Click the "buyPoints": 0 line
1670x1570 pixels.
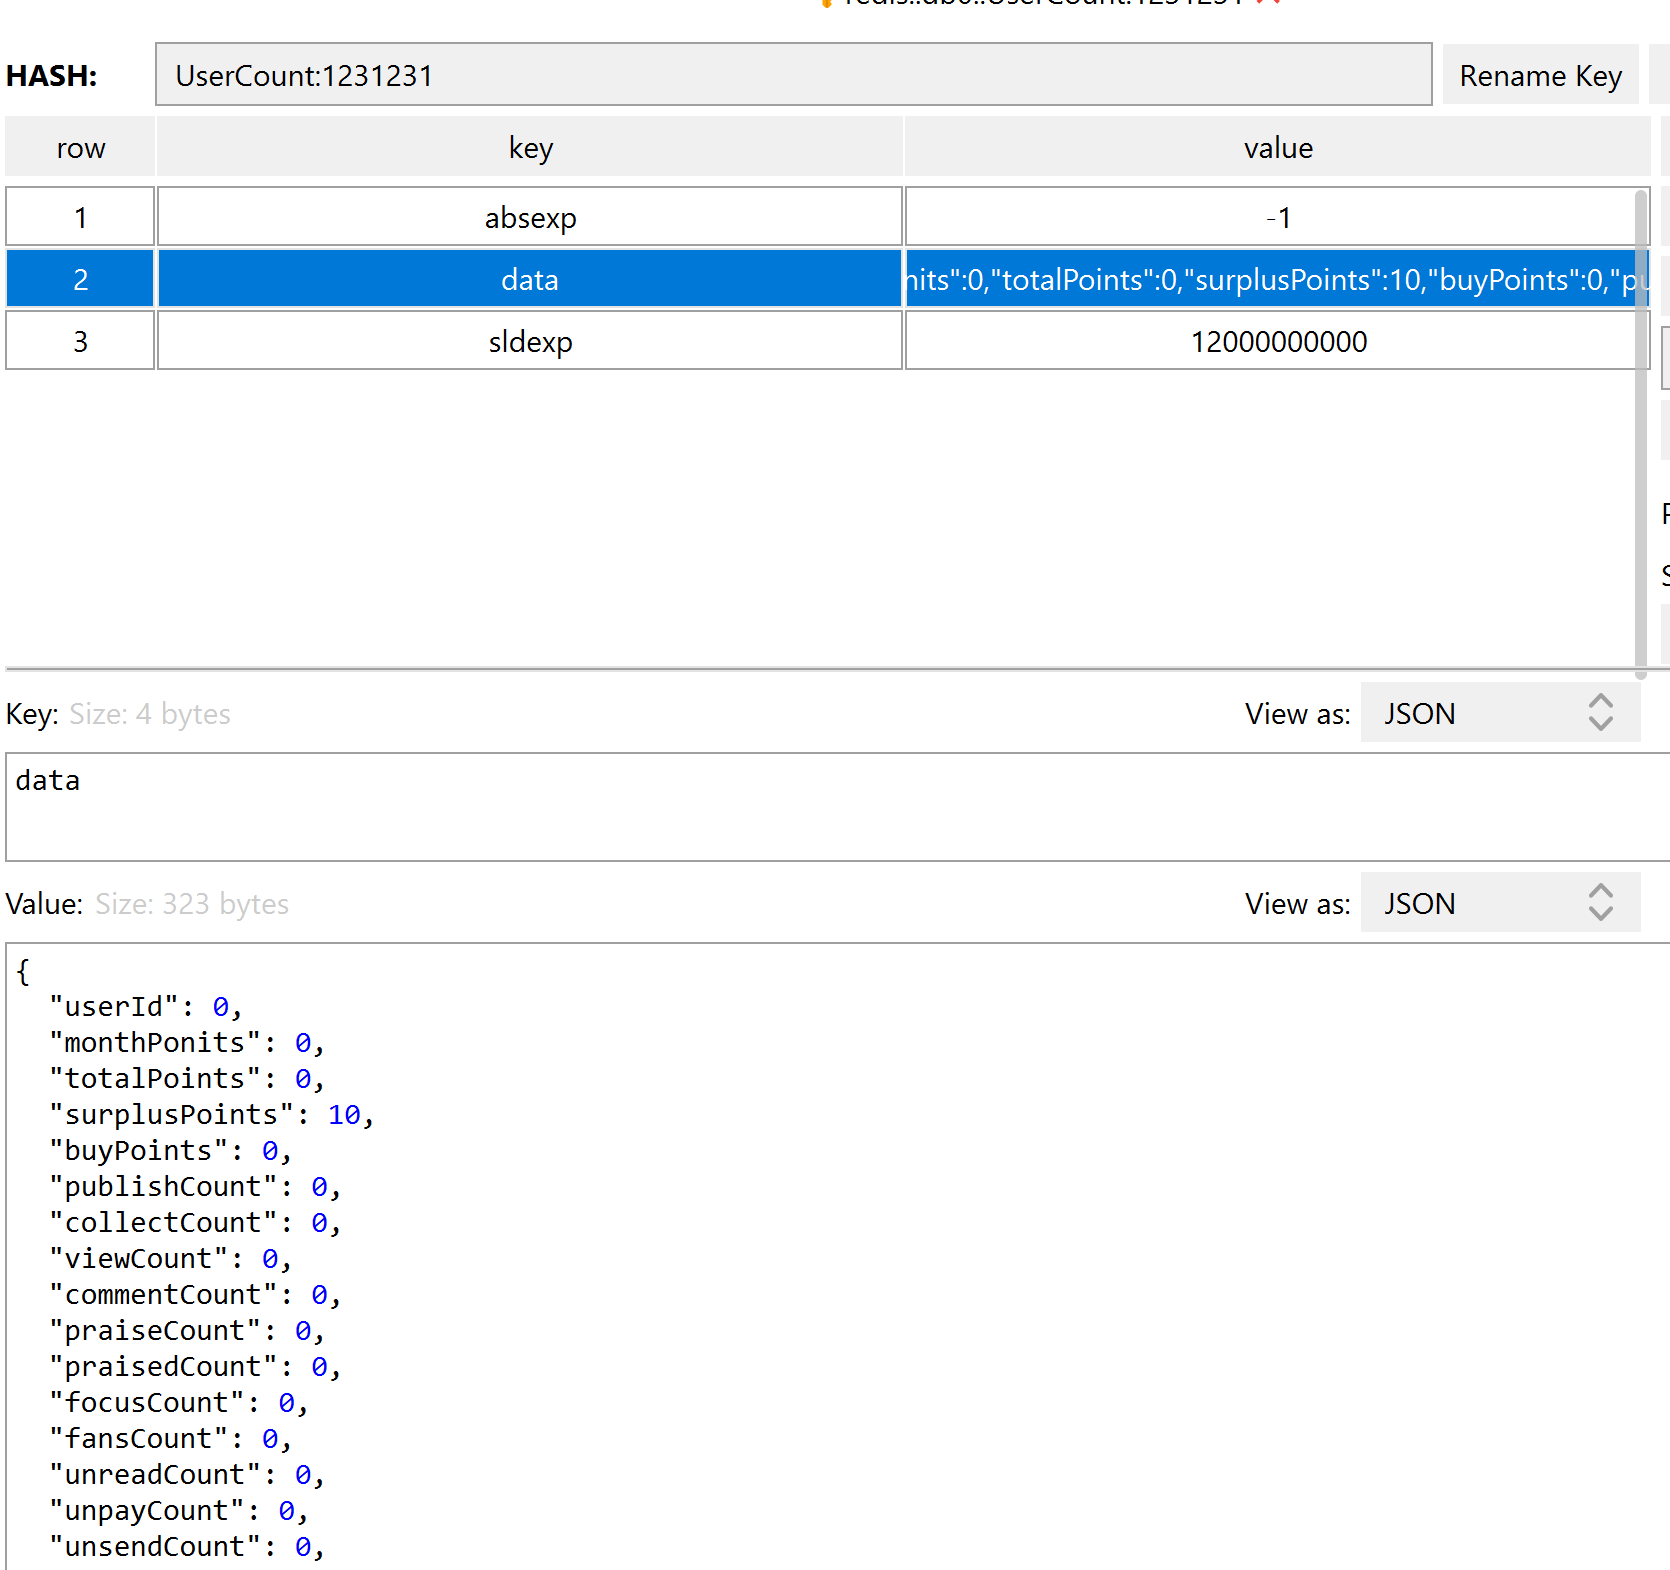(x=171, y=1151)
